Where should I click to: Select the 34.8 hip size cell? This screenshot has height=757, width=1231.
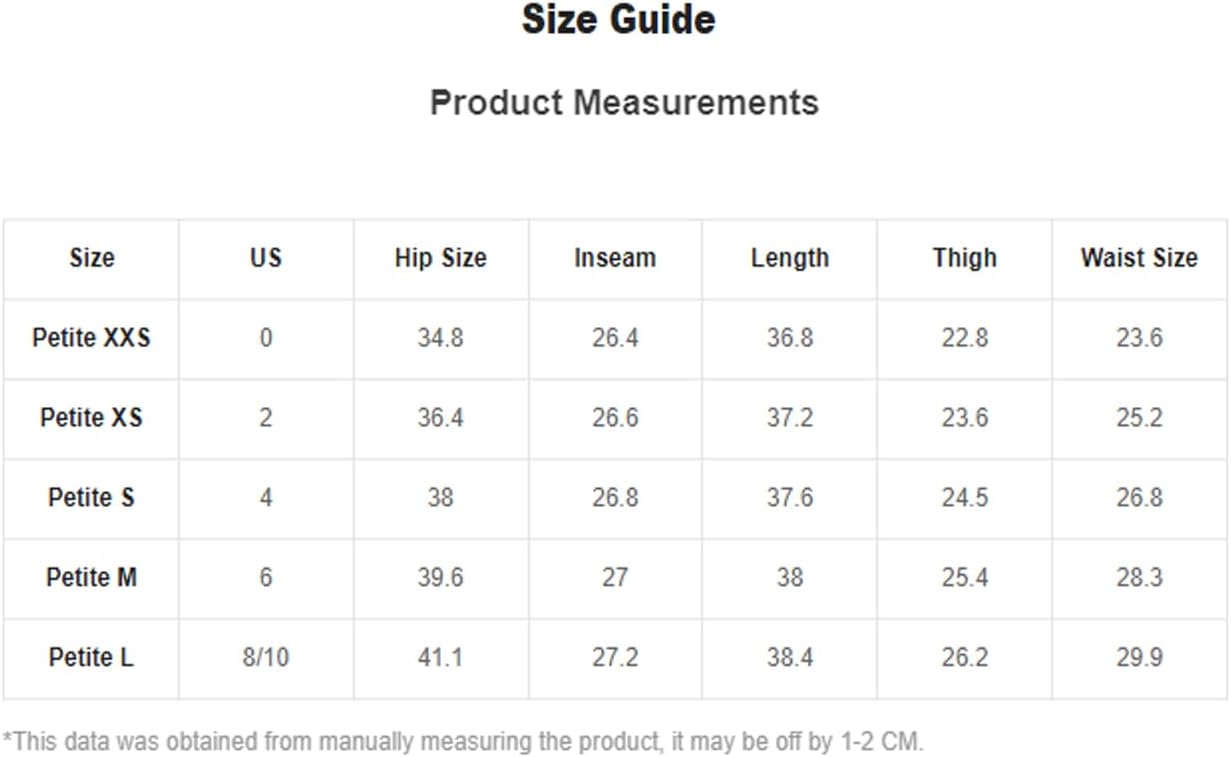440,338
